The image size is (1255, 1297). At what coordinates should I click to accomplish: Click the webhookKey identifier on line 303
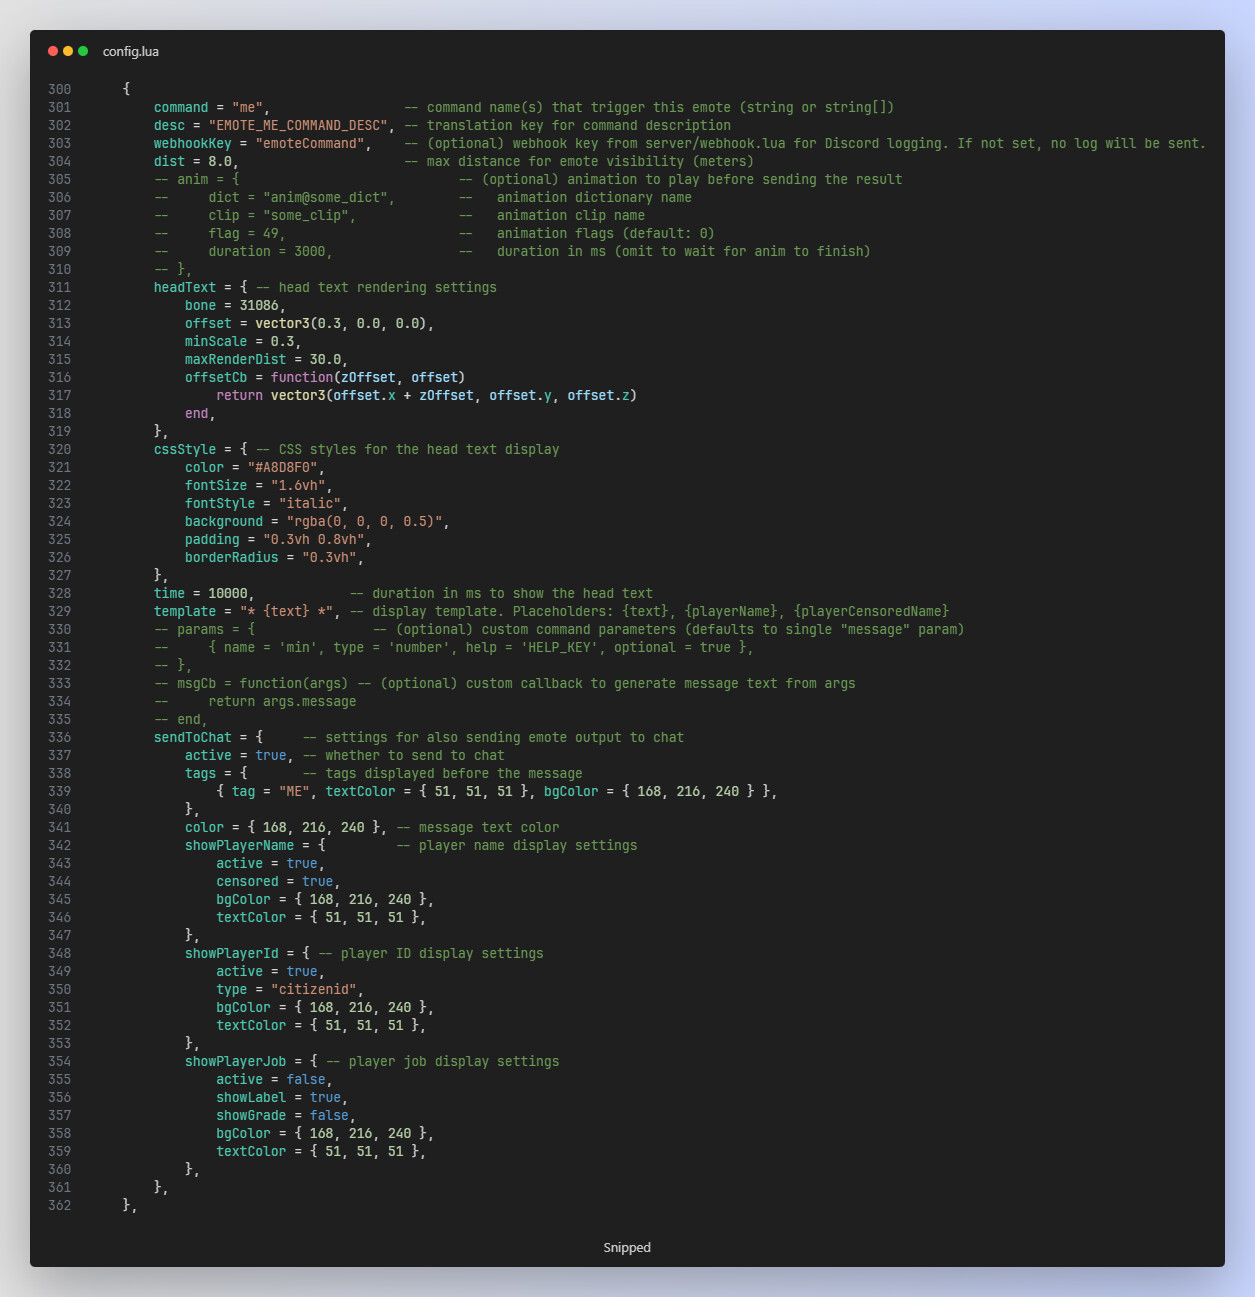coord(193,143)
